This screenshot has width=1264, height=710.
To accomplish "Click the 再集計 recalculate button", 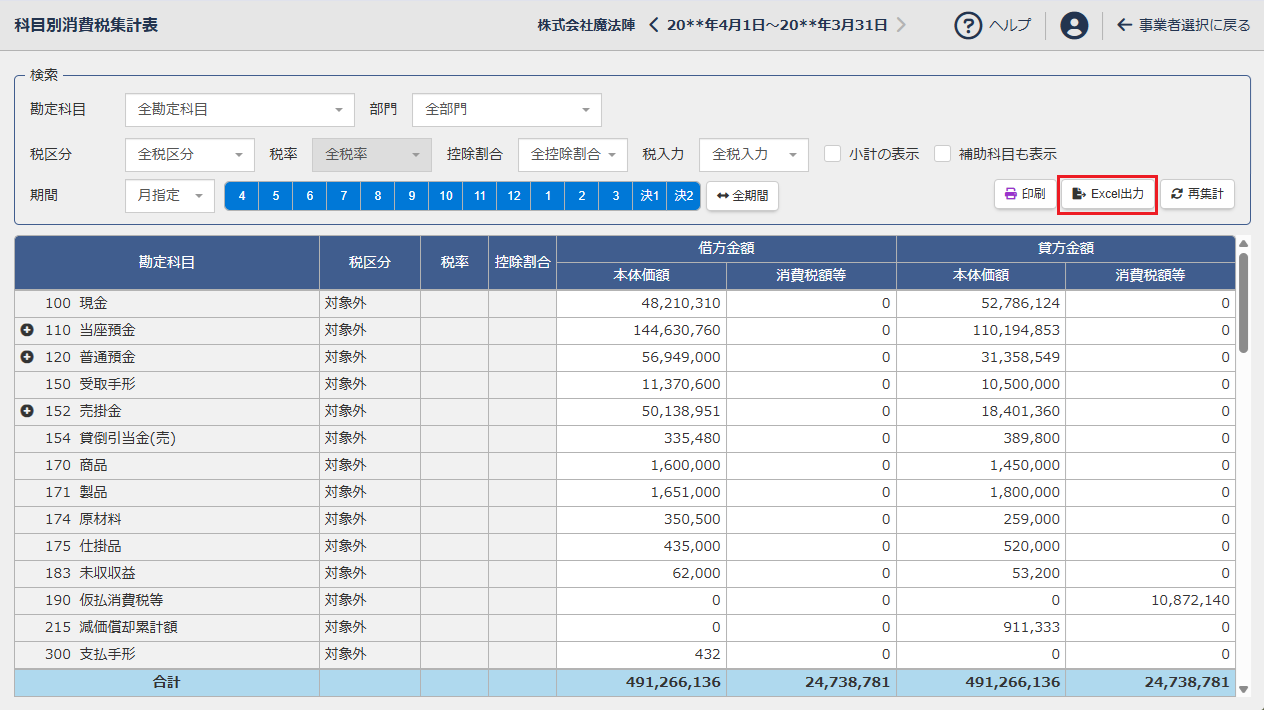I will coord(1197,194).
